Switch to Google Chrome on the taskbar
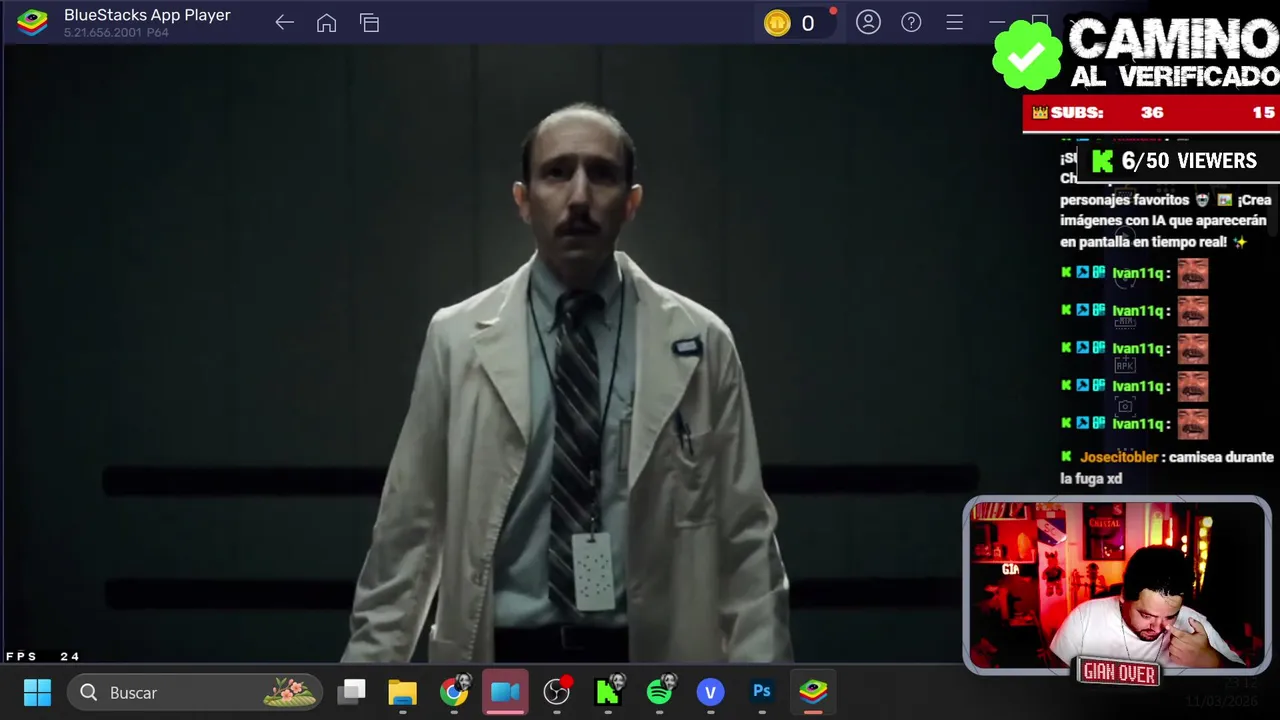Image resolution: width=1280 pixels, height=720 pixels. (x=454, y=692)
